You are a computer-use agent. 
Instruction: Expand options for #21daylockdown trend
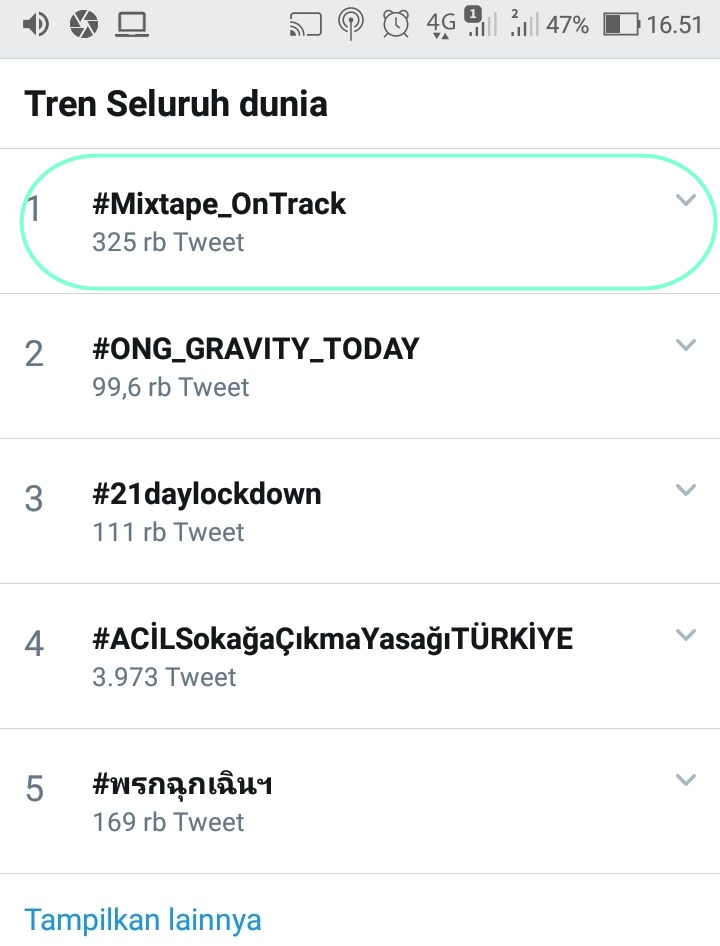685,490
